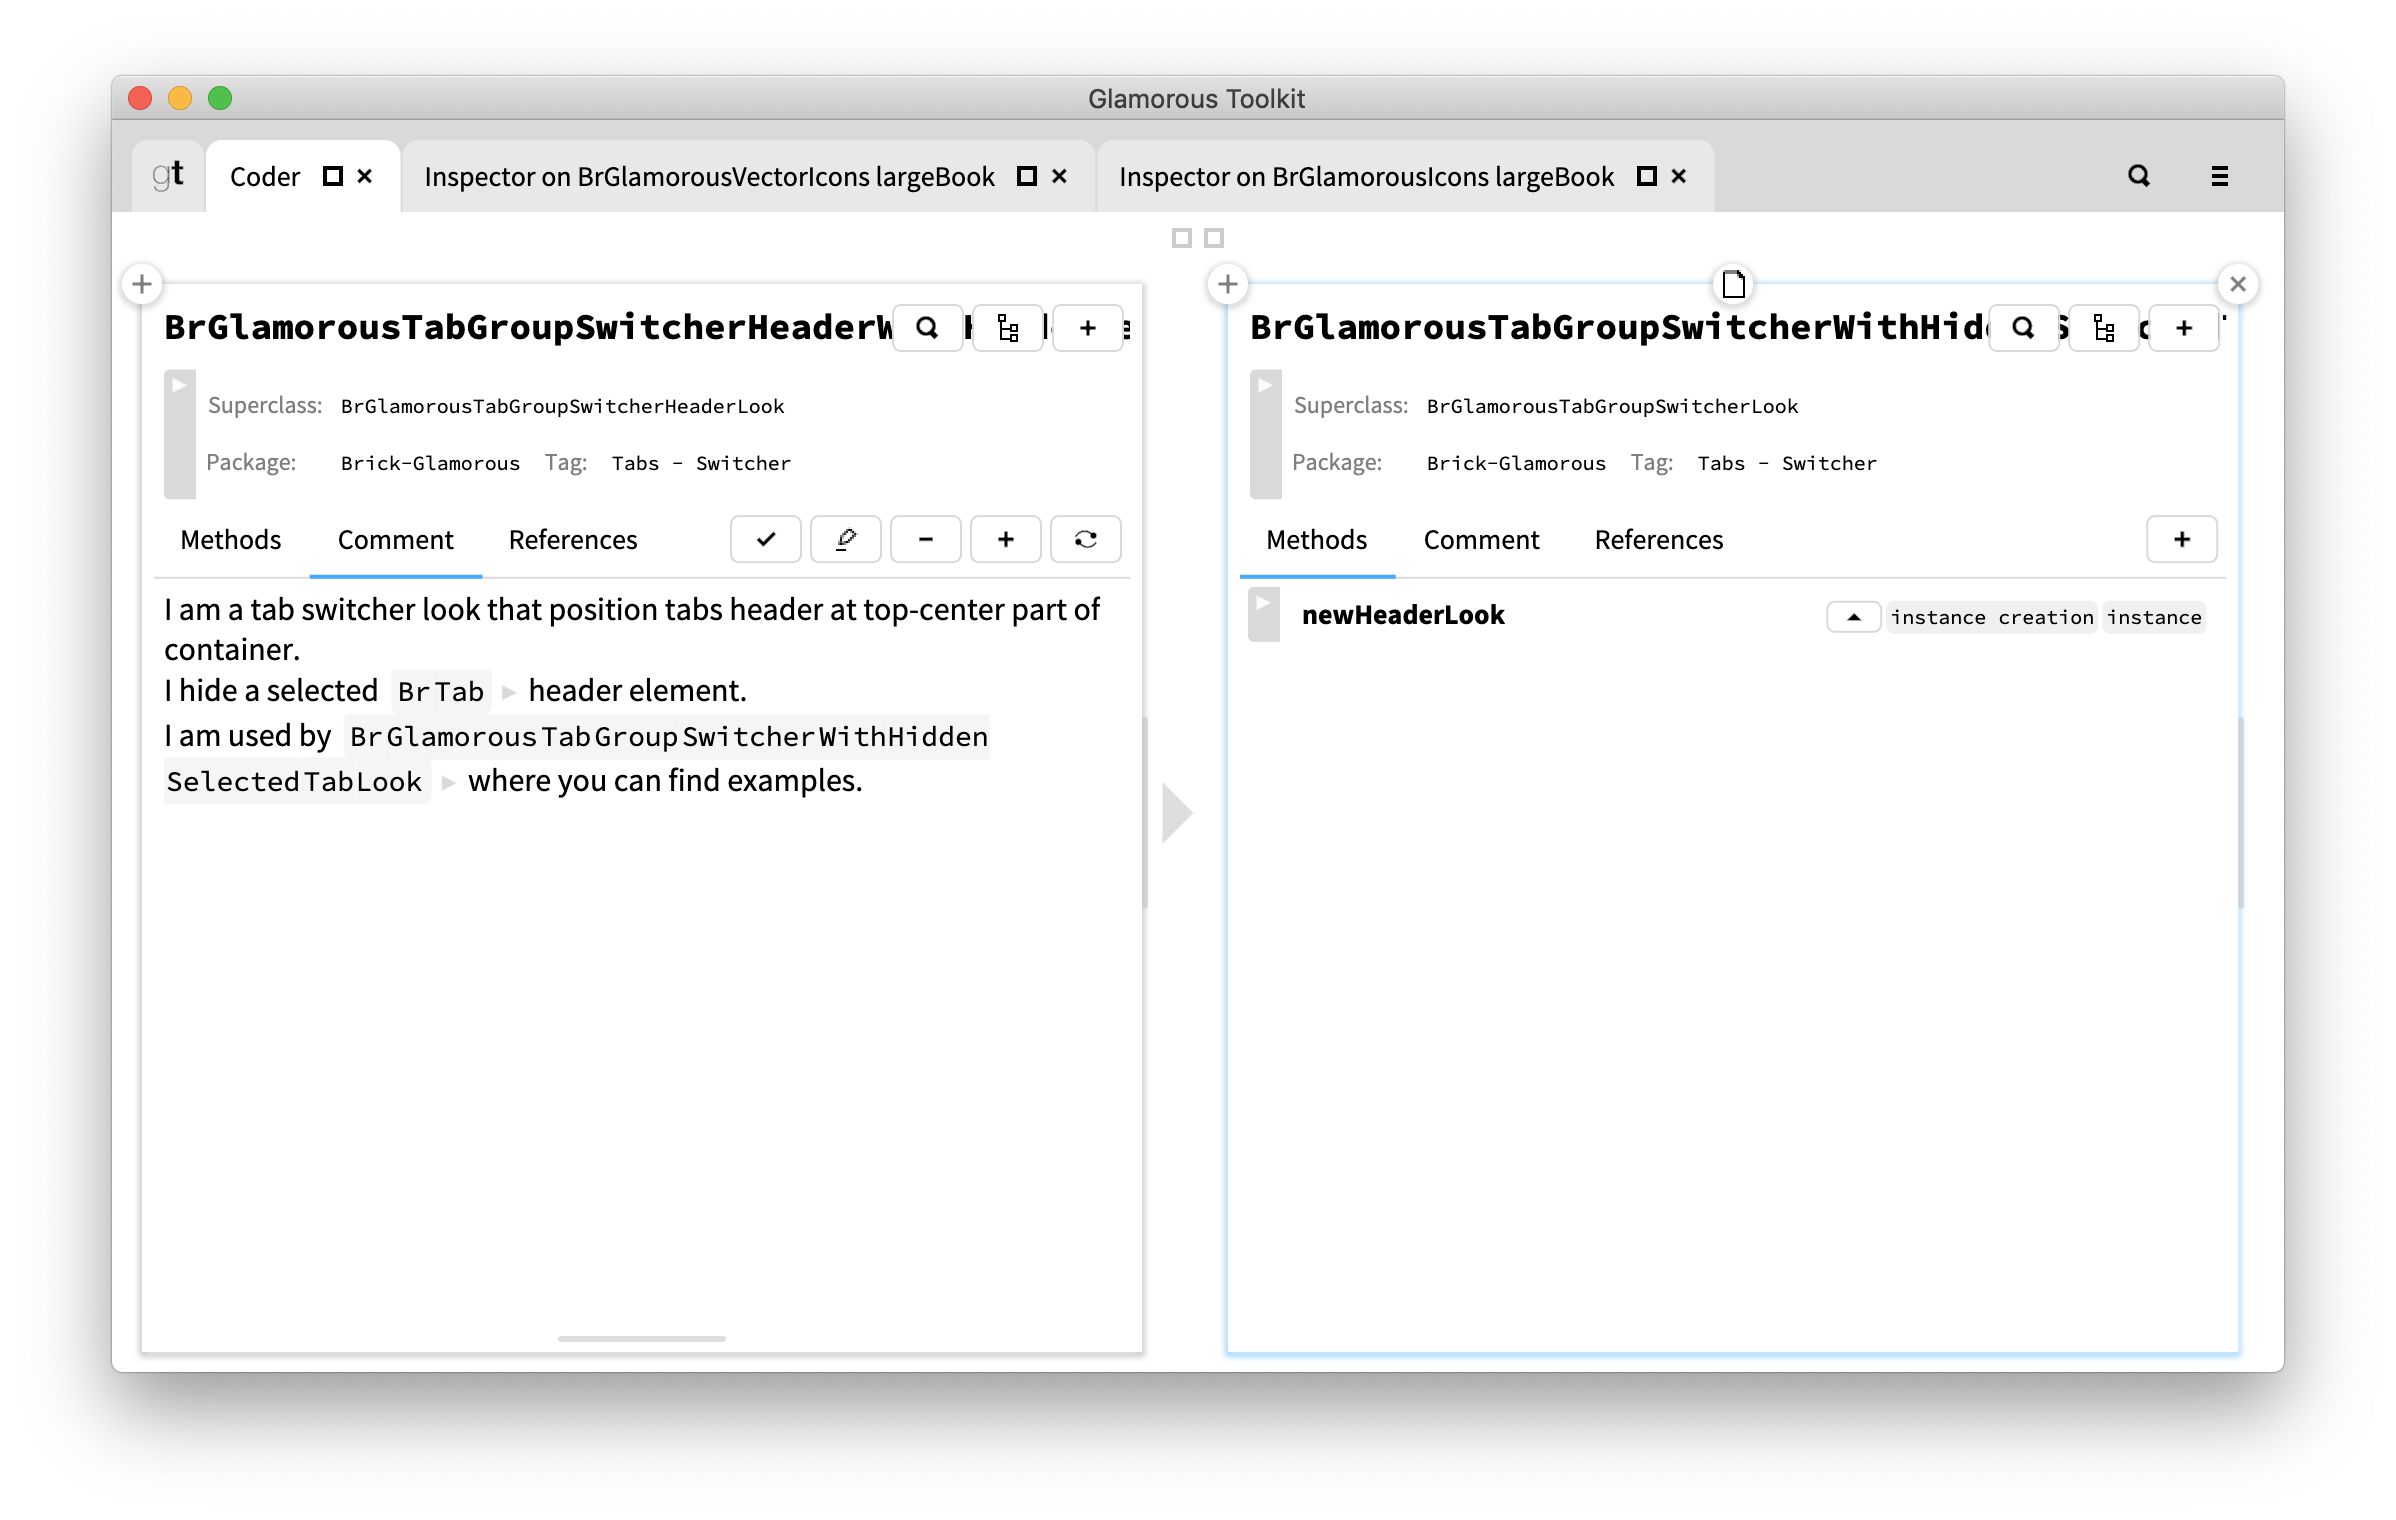Select the first page indicator square
The height and width of the screenshot is (1520, 2396).
(x=1182, y=238)
